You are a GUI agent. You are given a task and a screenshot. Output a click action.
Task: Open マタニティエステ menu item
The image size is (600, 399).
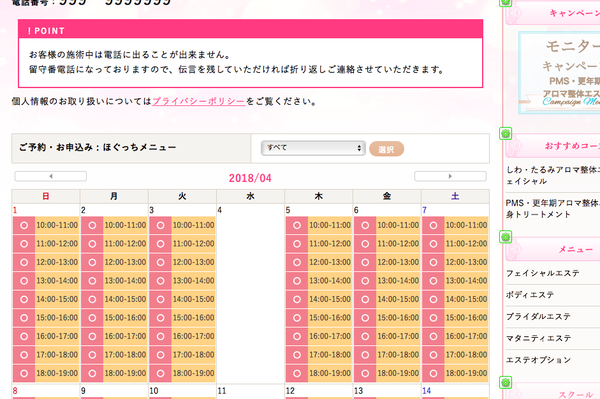pos(538,338)
